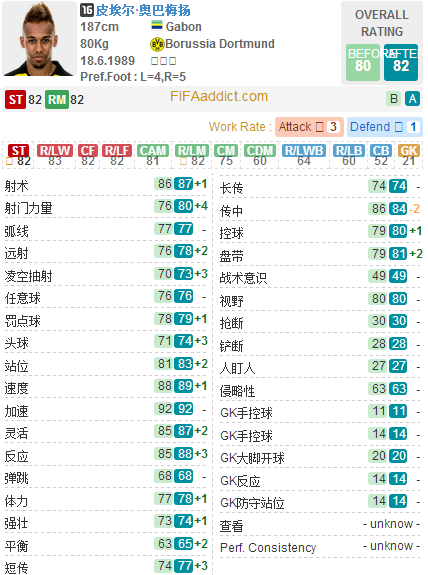Select the CB position rating badge
The image size is (428, 575).
(x=381, y=155)
